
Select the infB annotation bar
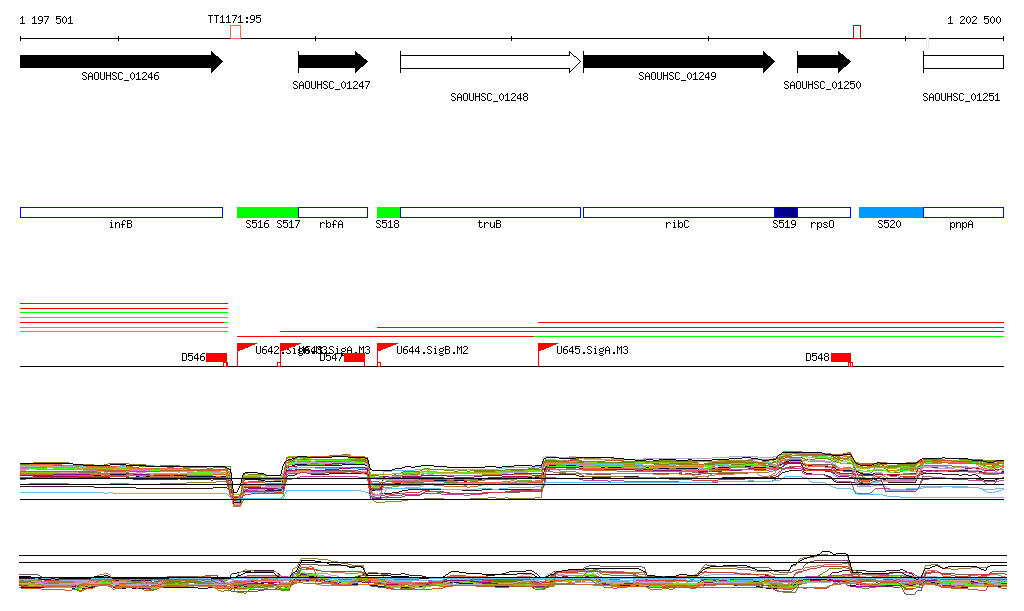pyautogui.click(x=120, y=212)
